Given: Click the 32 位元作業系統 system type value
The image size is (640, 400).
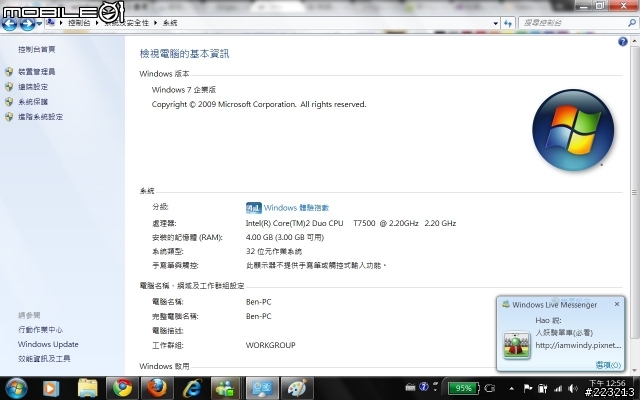Looking at the screenshot, I should (274, 251).
